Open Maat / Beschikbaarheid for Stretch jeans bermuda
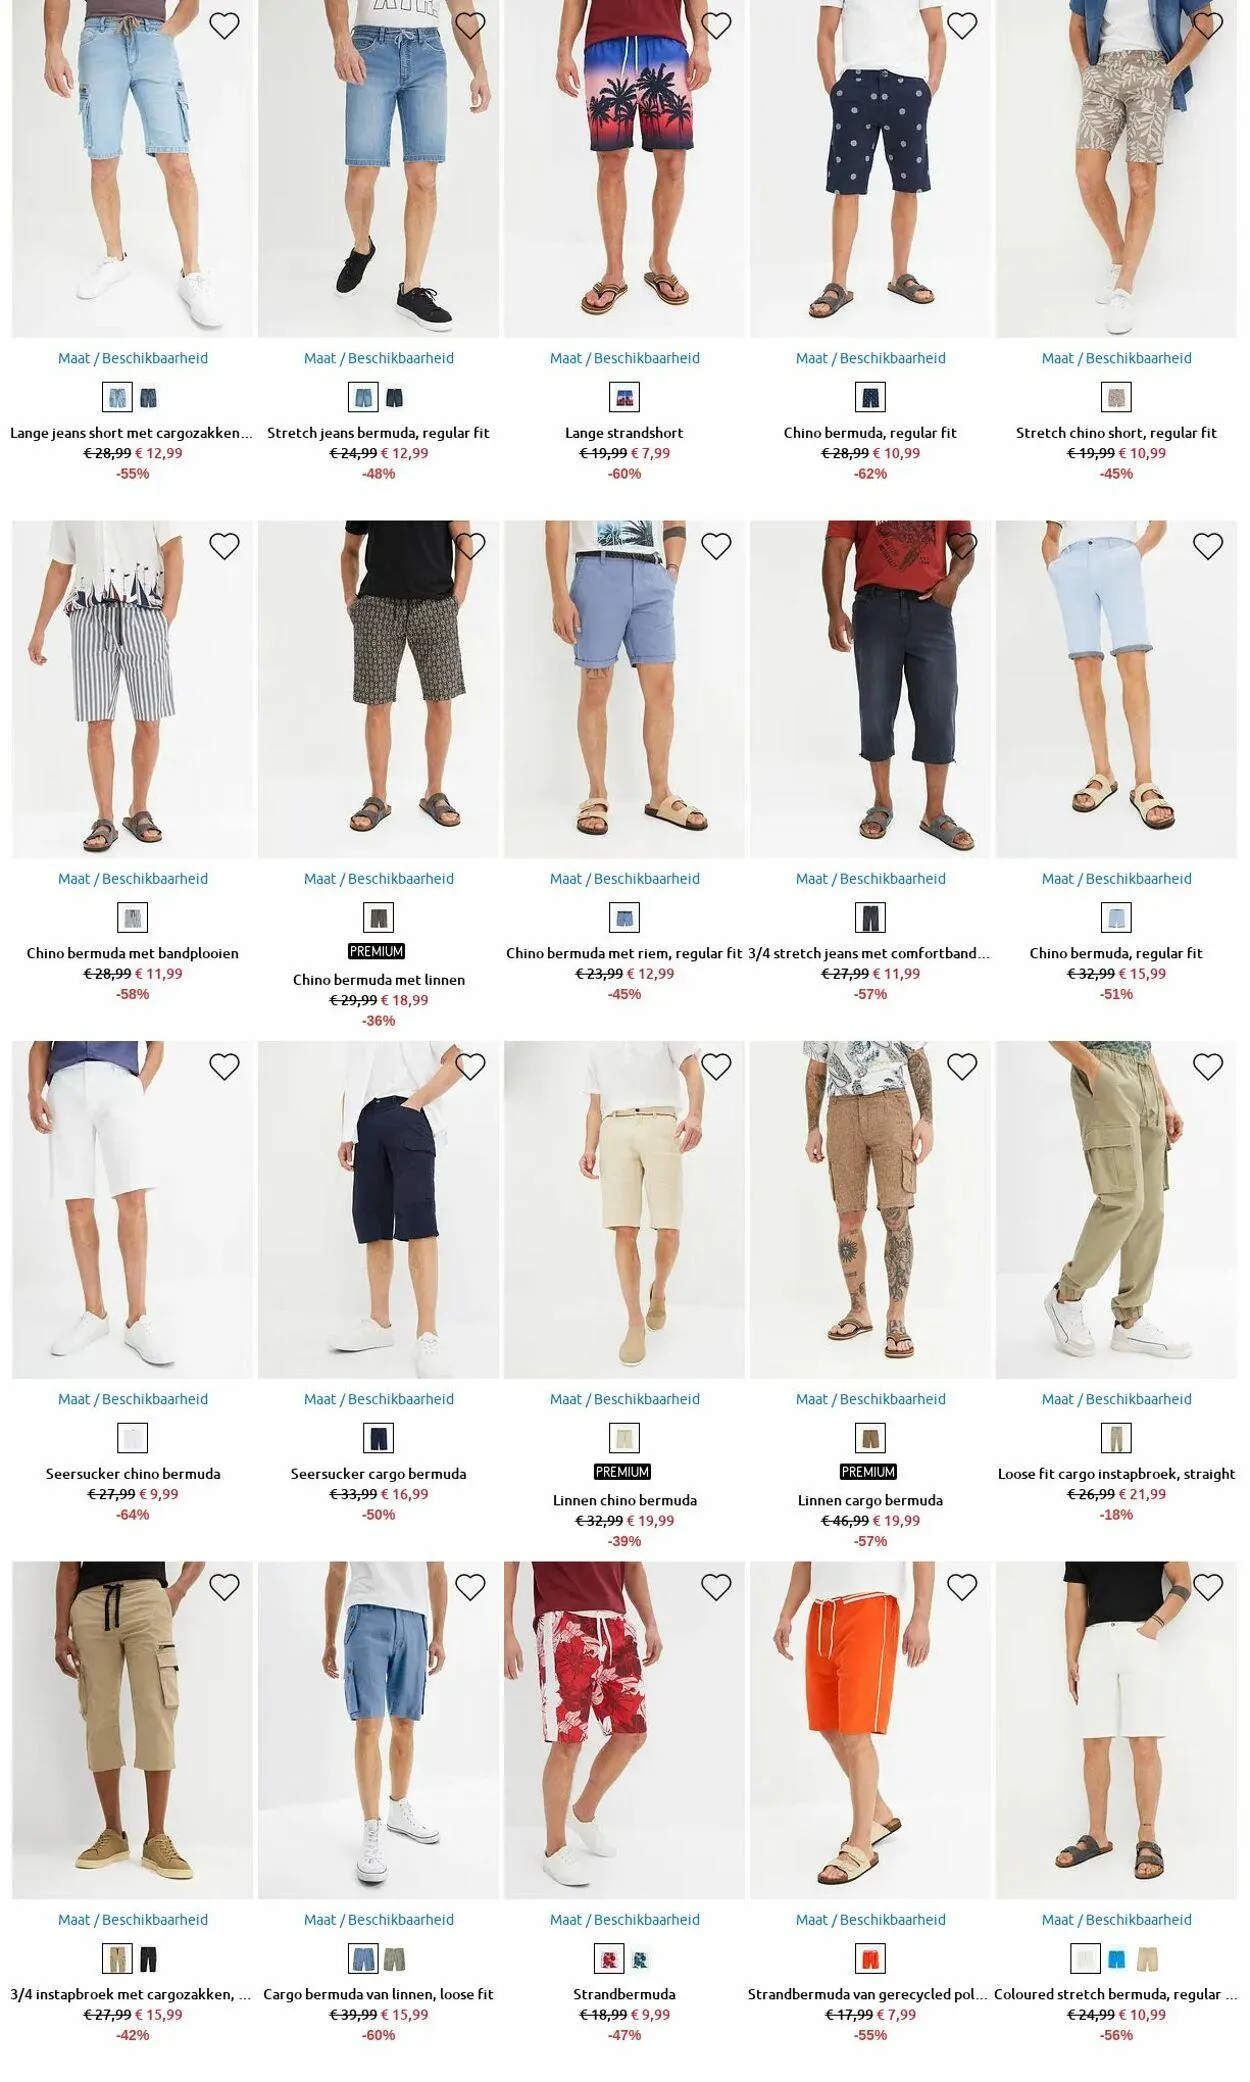The height and width of the screenshot is (2082, 1250). (x=379, y=358)
